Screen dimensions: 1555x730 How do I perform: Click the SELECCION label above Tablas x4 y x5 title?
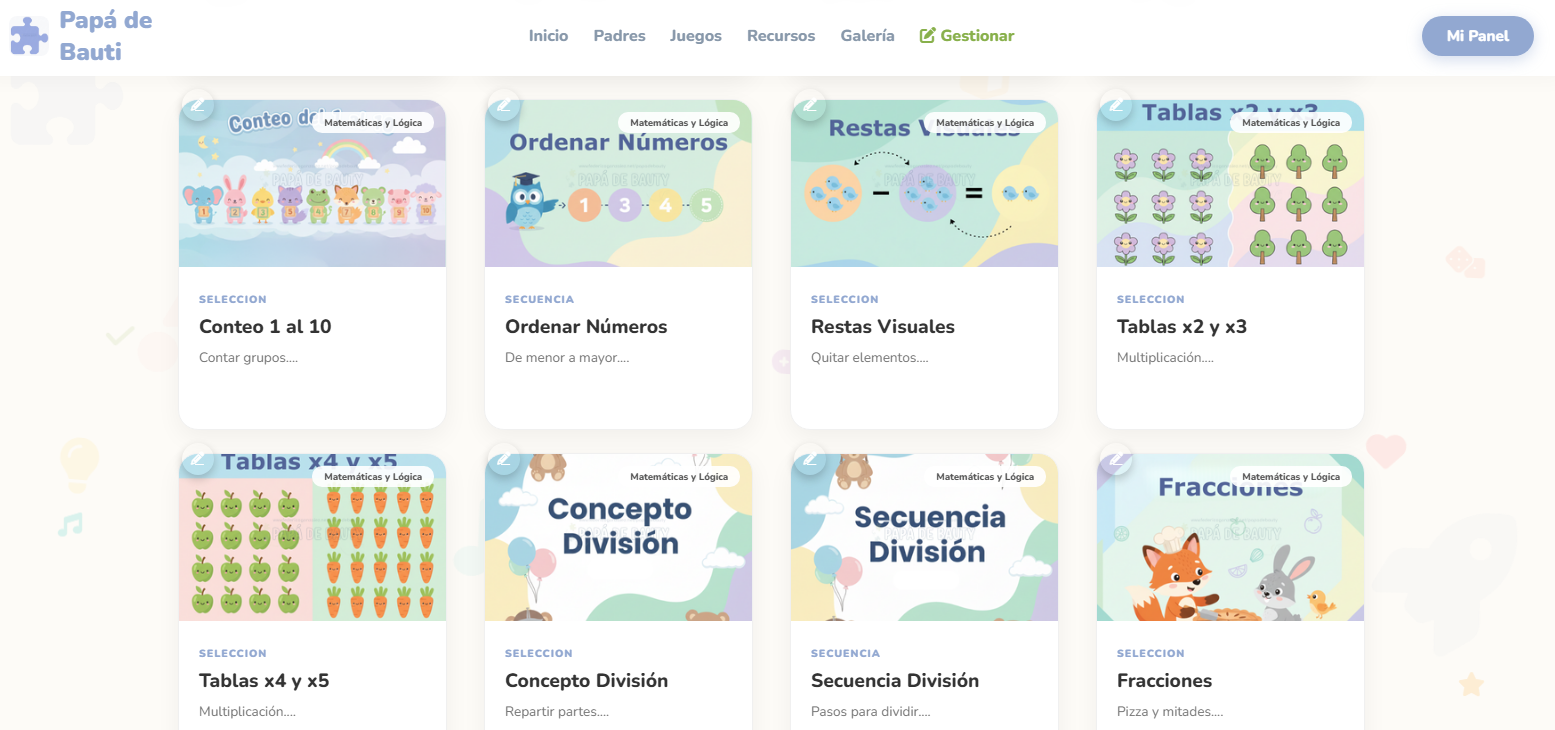[233, 653]
